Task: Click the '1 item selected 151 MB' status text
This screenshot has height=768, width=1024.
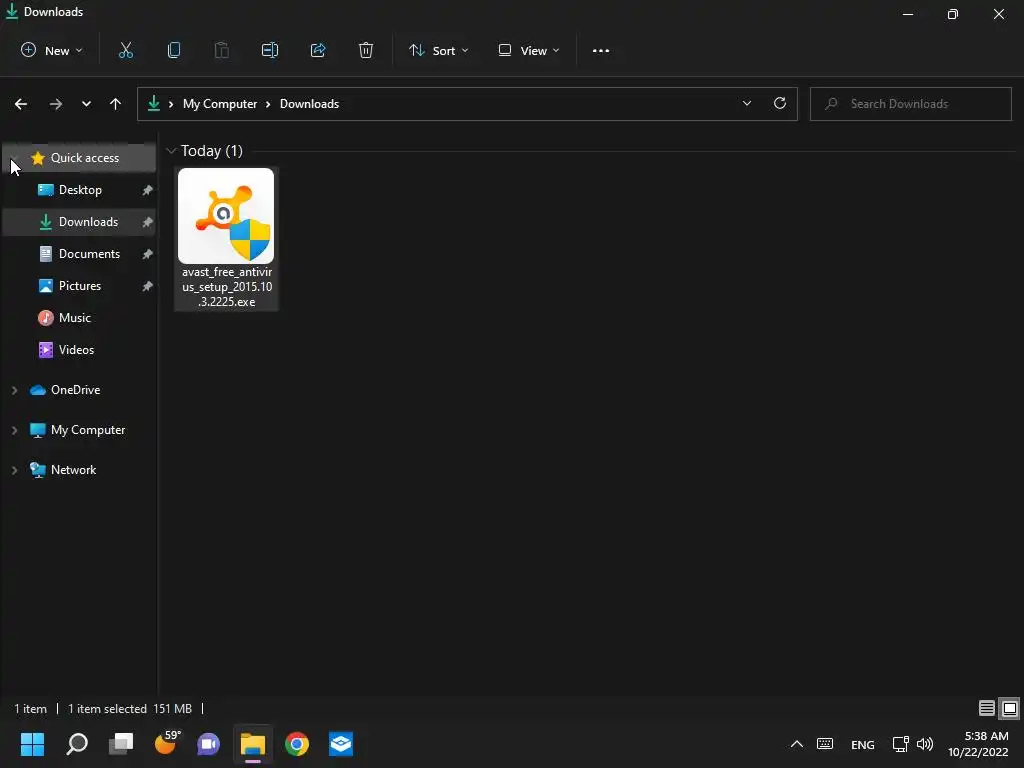Action: coord(130,709)
